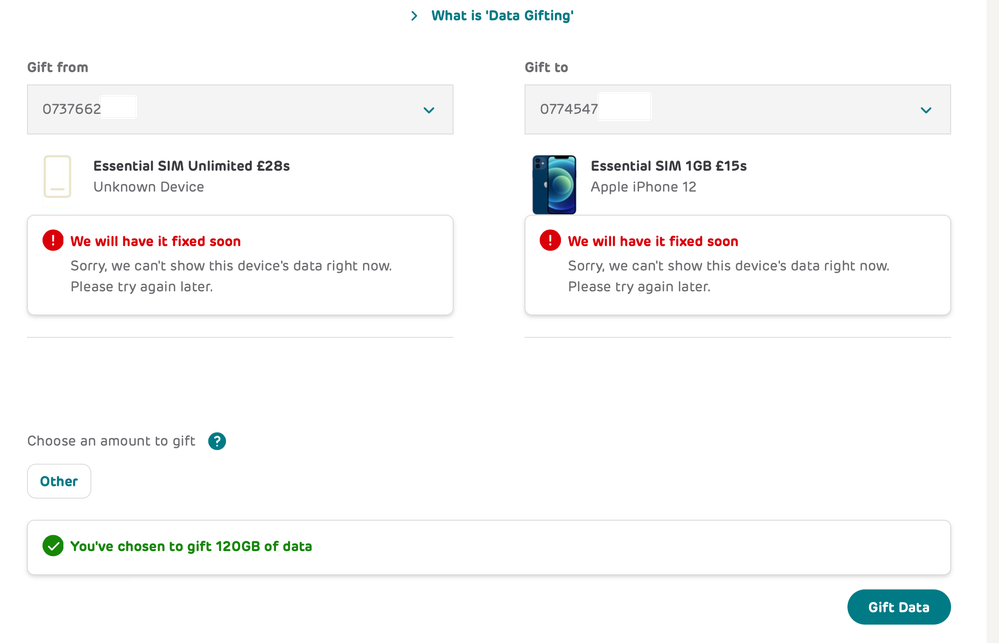Click 'Essential SIM 1GB £15s' plan name
This screenshot has width=999, height=643.
pyautogui.click(x=668, y=166)
